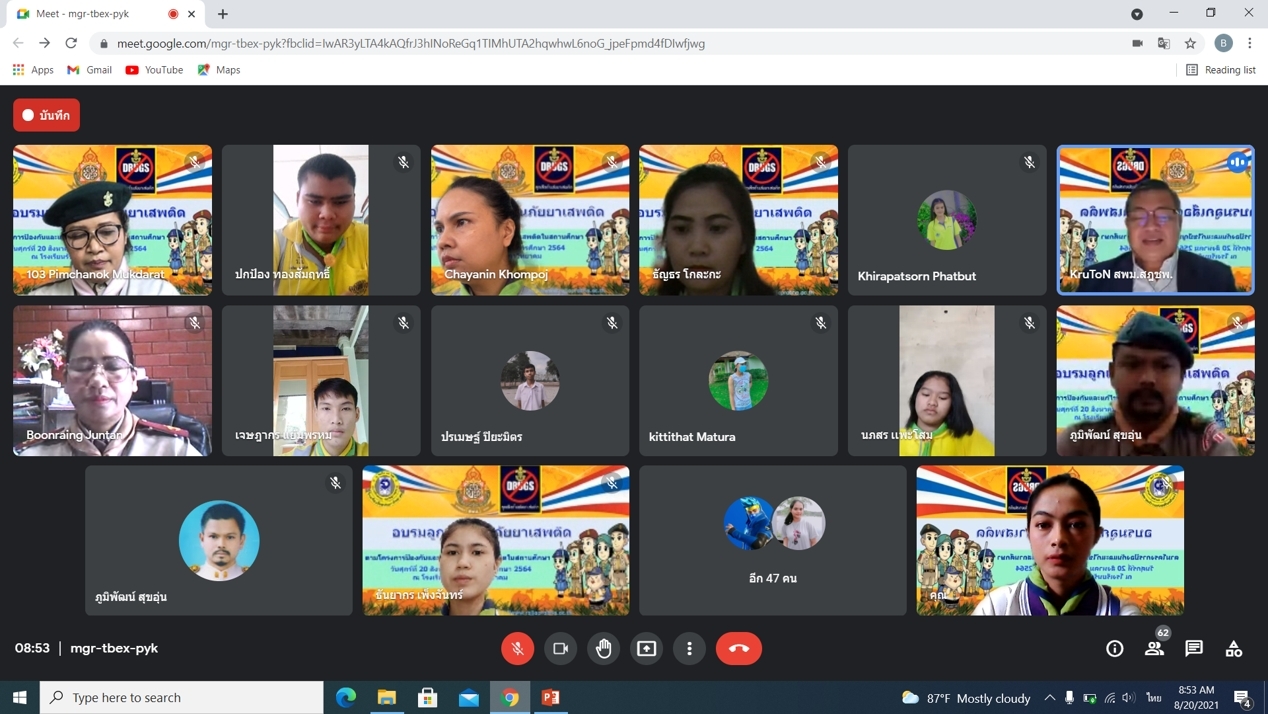
Task: Toggle the camera on/off button
Action: click(x=561, y=648)
